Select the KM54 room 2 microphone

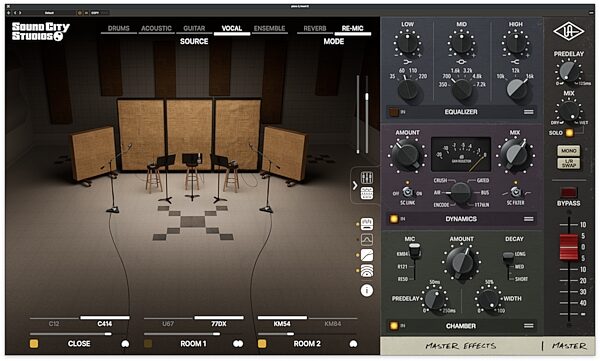coord(282,324)
